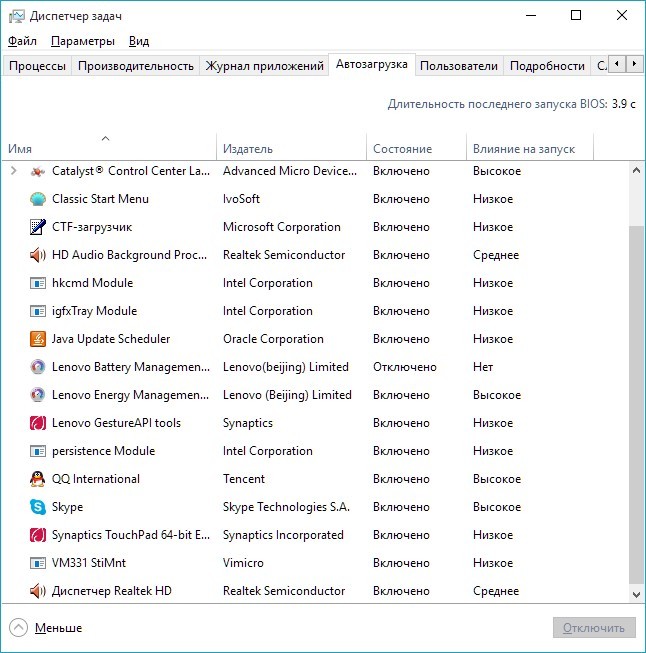Viewport: 646px width, 653px height.
Task: Click the Java Update Scheduler icon
Action: 38,339
